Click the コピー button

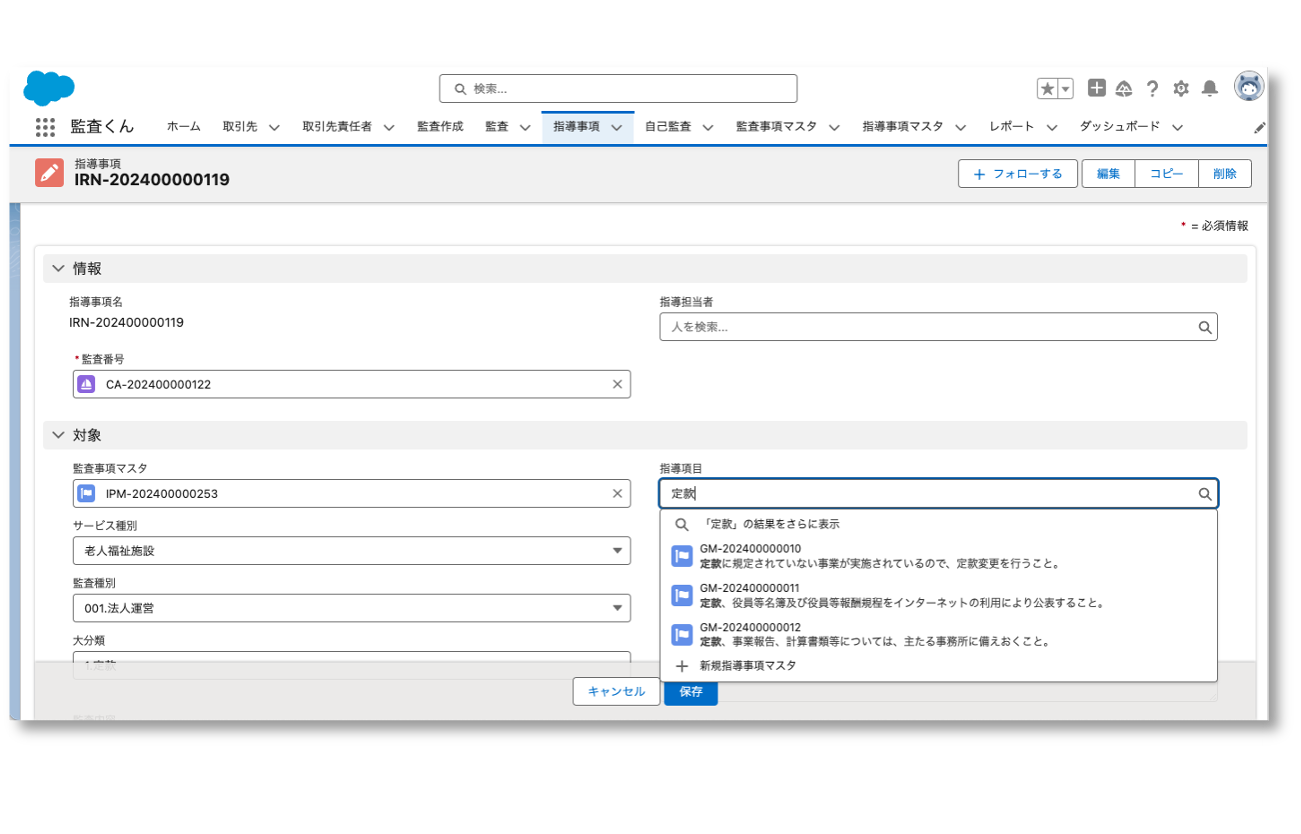(1167, 173)
